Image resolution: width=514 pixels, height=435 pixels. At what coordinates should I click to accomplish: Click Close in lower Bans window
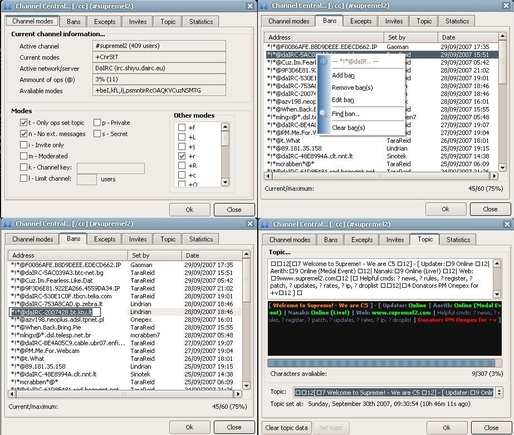(234, 427)
